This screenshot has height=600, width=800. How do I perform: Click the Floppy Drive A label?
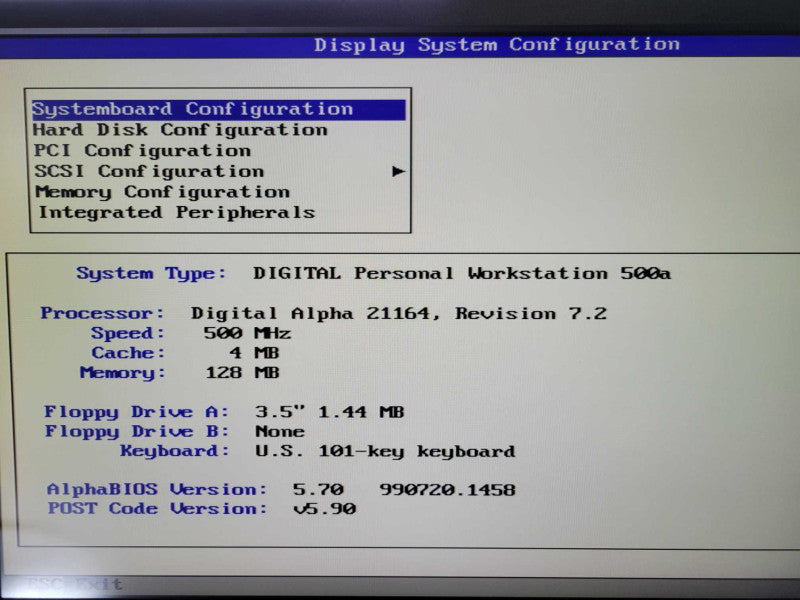coord(136,412)
